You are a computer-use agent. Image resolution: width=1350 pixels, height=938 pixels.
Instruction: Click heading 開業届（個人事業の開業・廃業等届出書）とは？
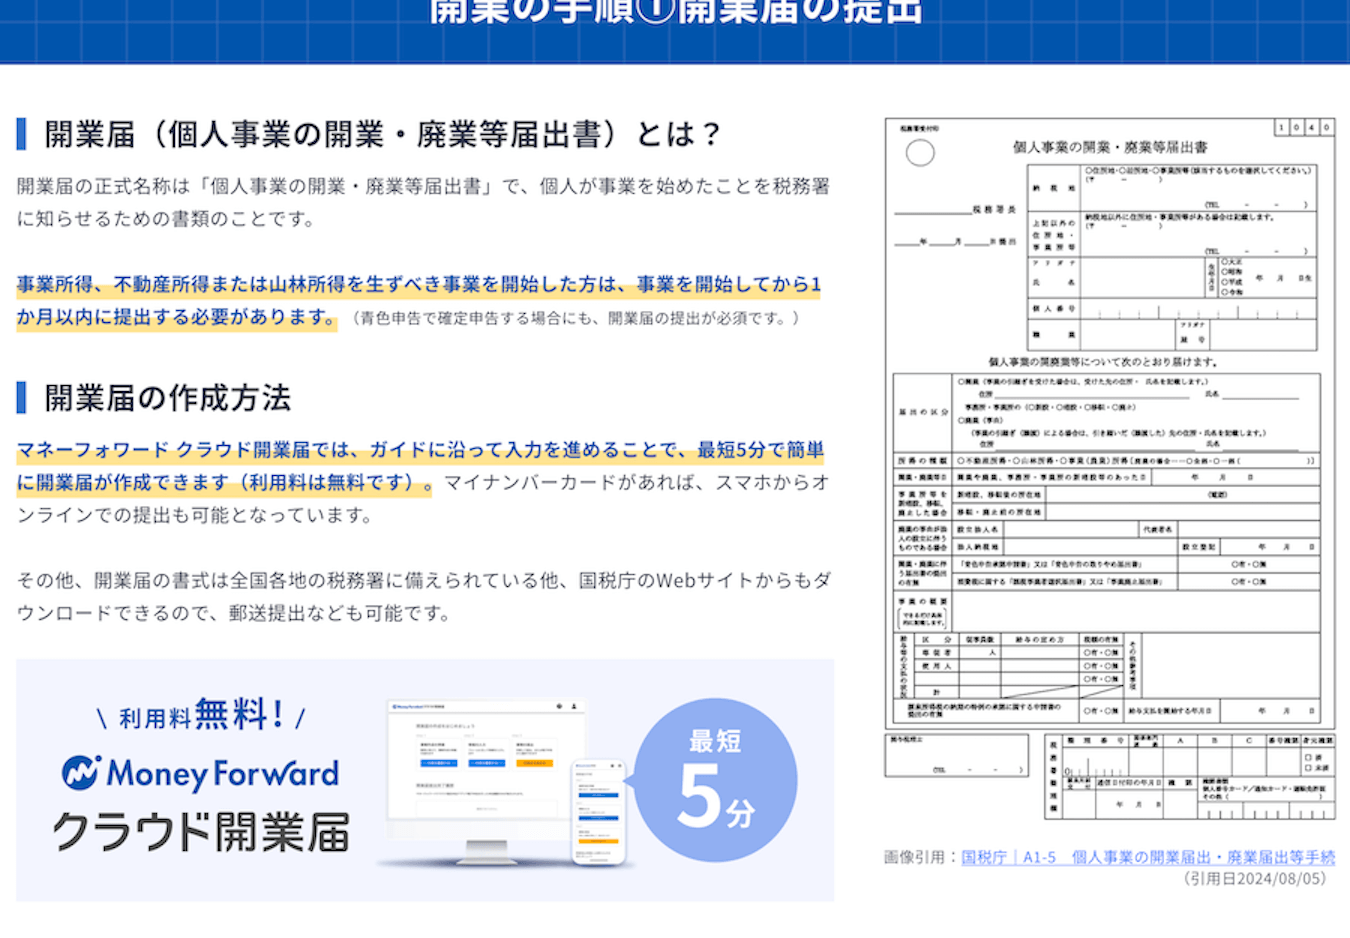pyautogui.click(x=383, y=134)
